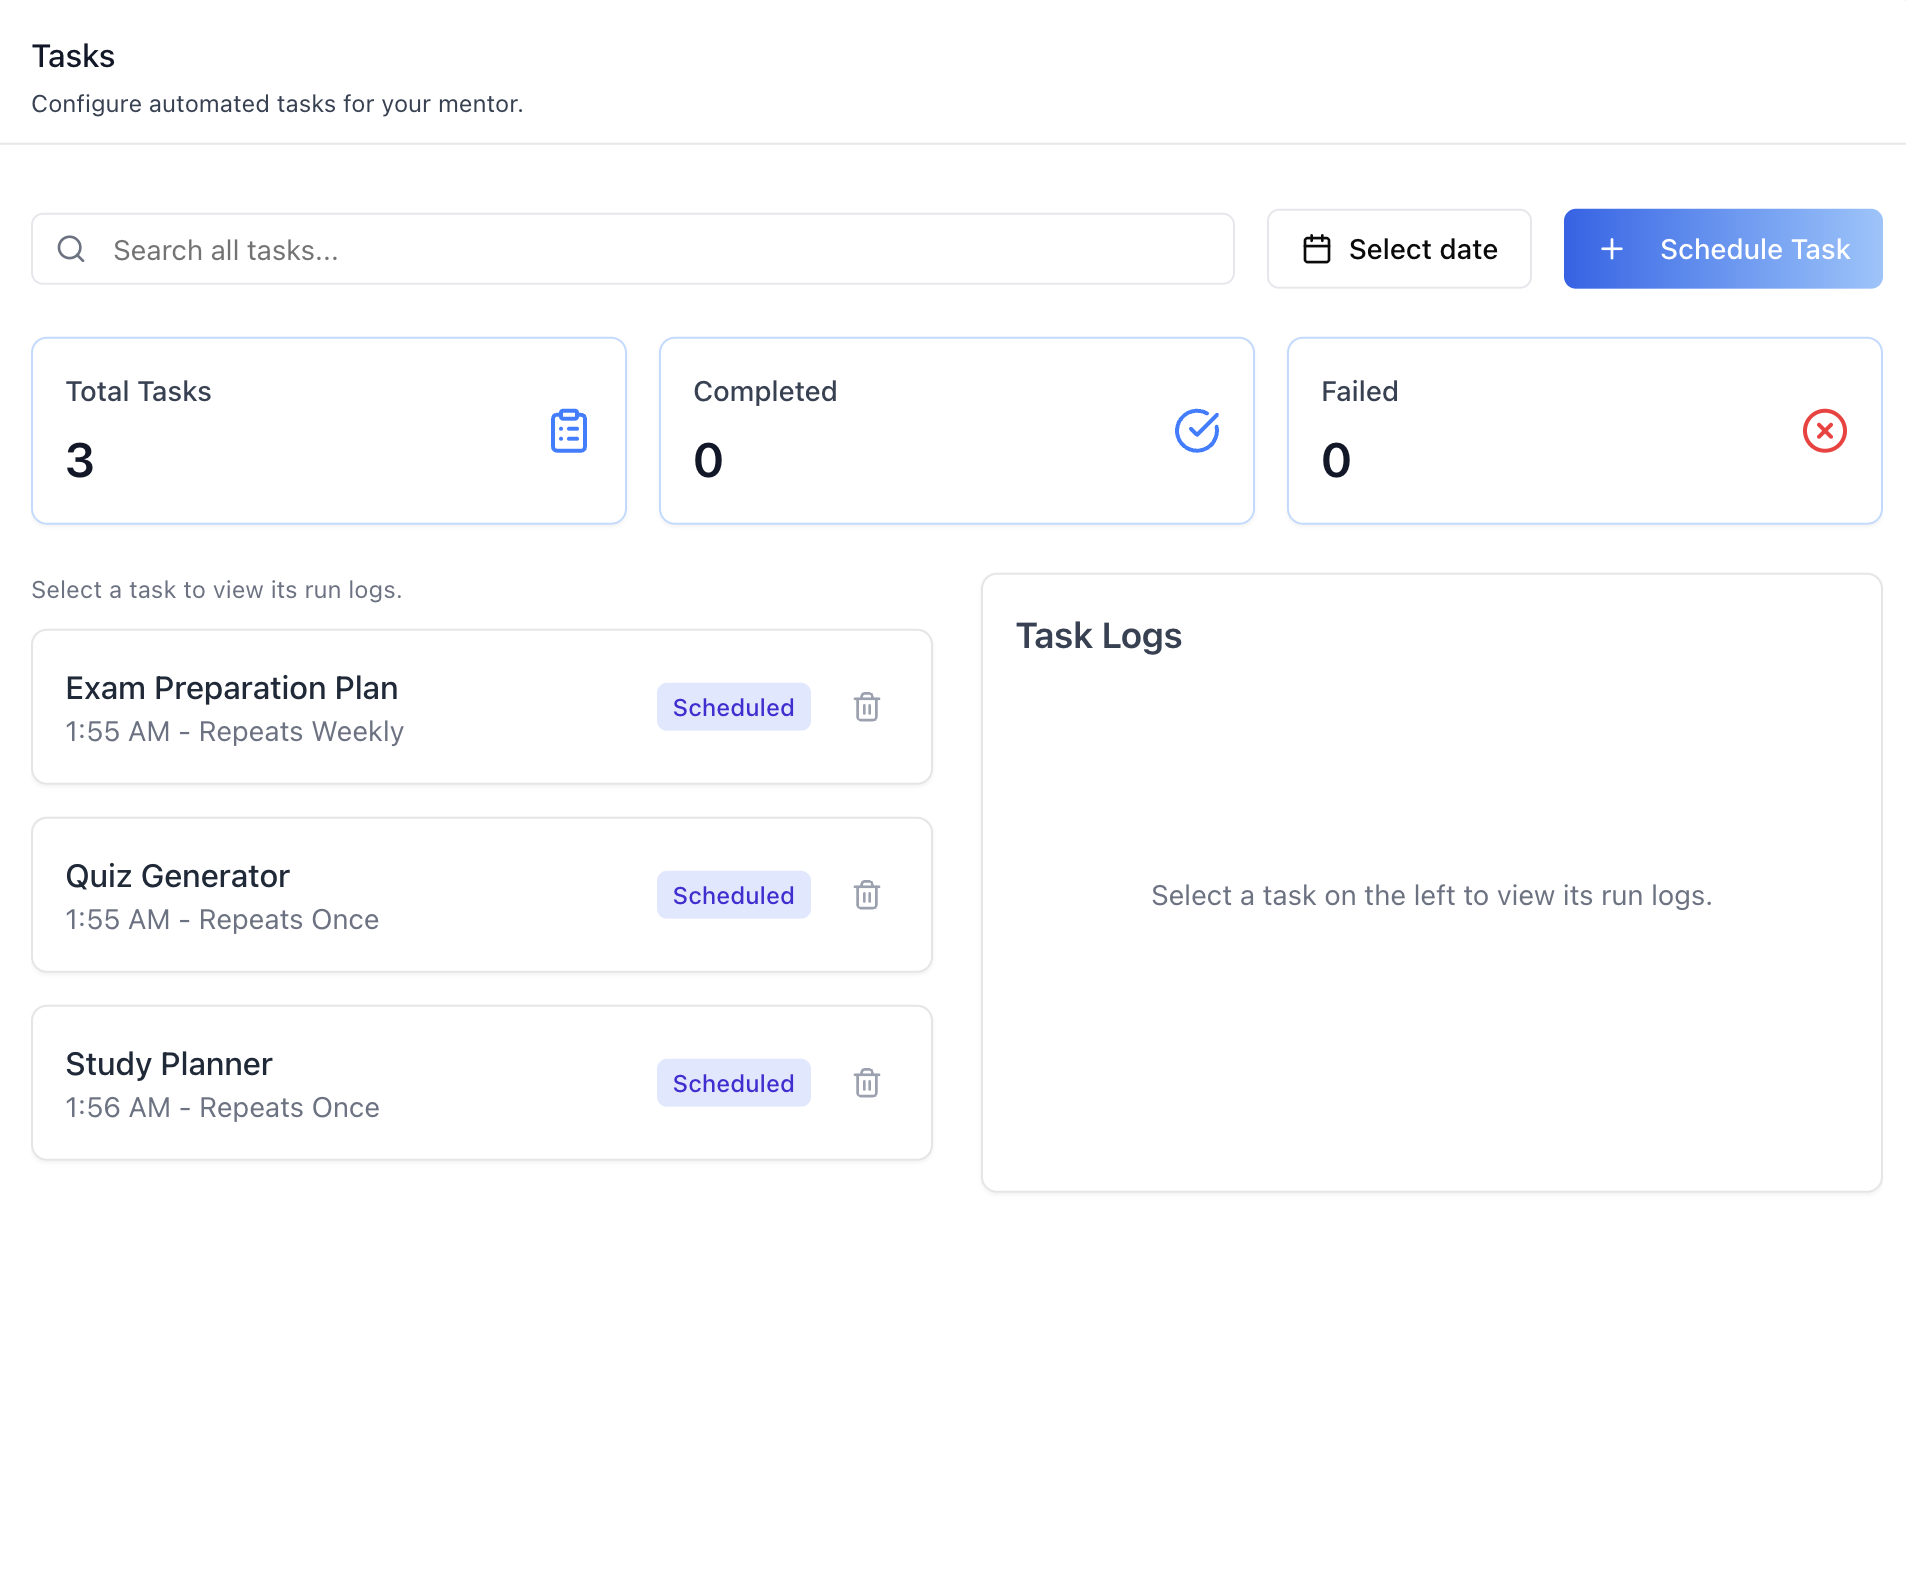Select the Quiz Generator task
This screenshot has height=1590, width=1906.
tap(482, 895)
